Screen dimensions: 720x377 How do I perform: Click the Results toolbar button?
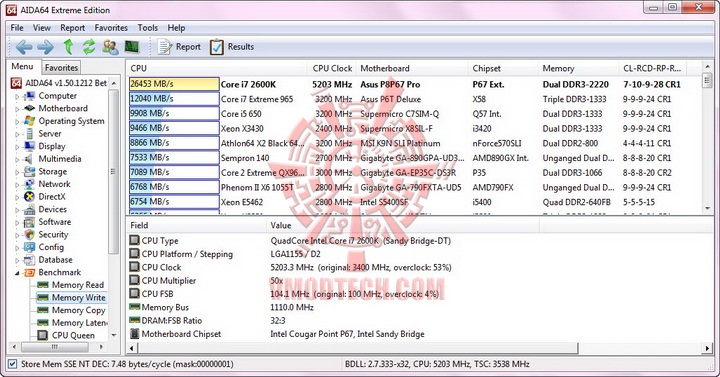click(232, 46)
